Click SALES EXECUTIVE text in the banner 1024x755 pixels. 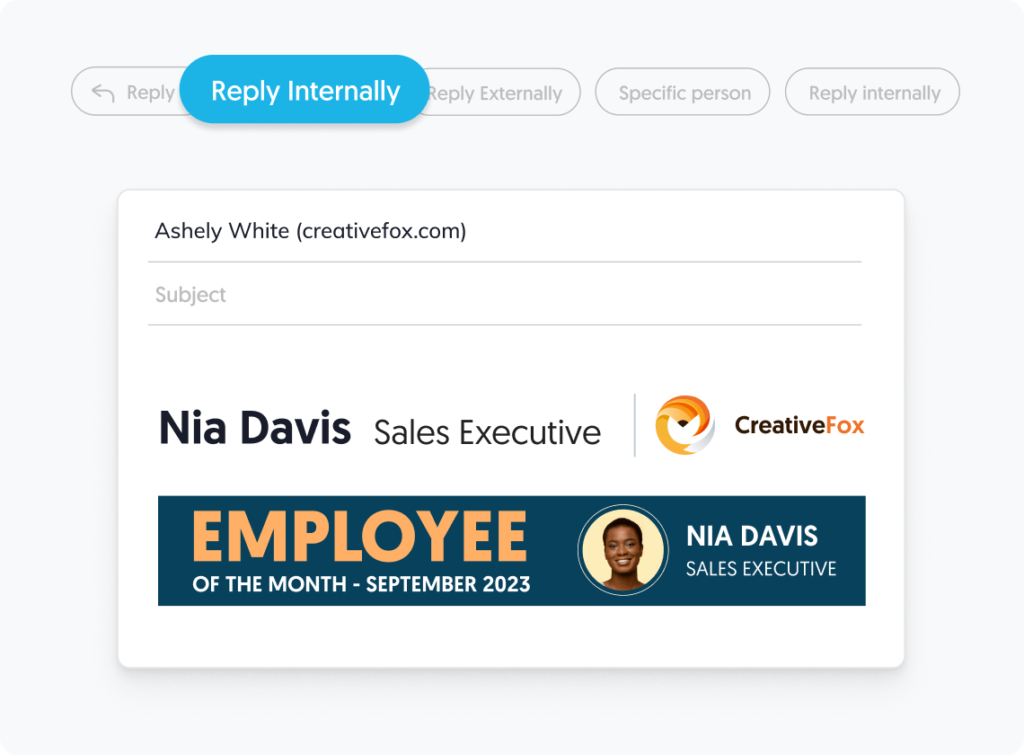[760, 569]
